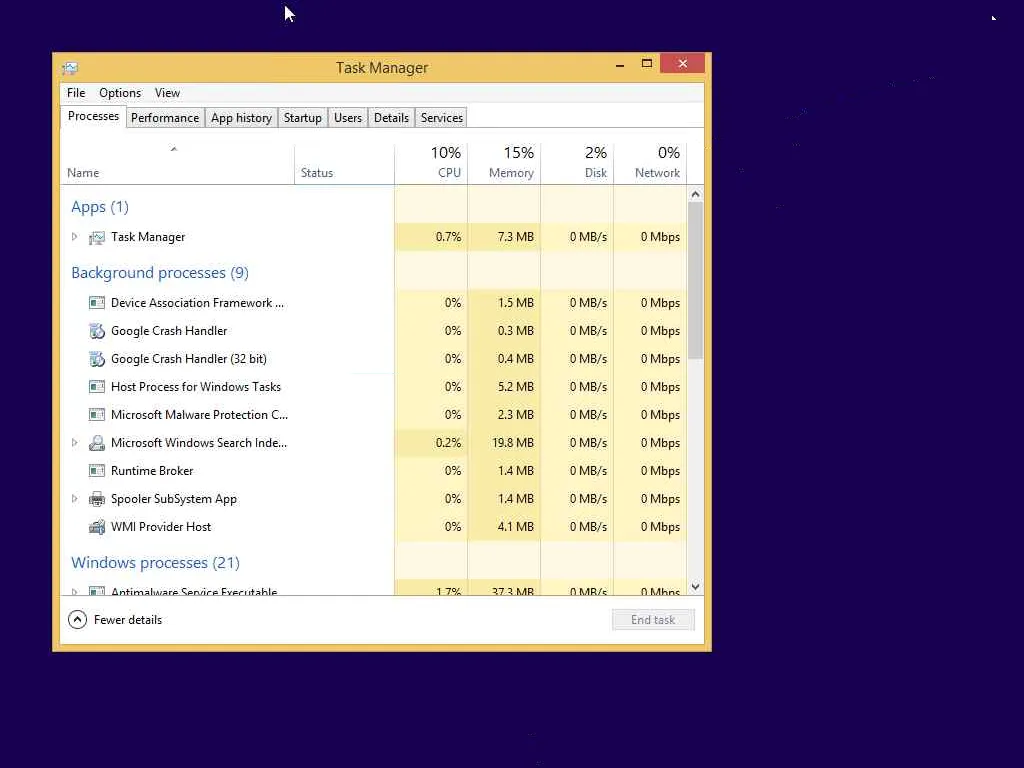Click the Task Manager title bar icon
This screenshot has width=1024, height=768.
coord(70,68)
